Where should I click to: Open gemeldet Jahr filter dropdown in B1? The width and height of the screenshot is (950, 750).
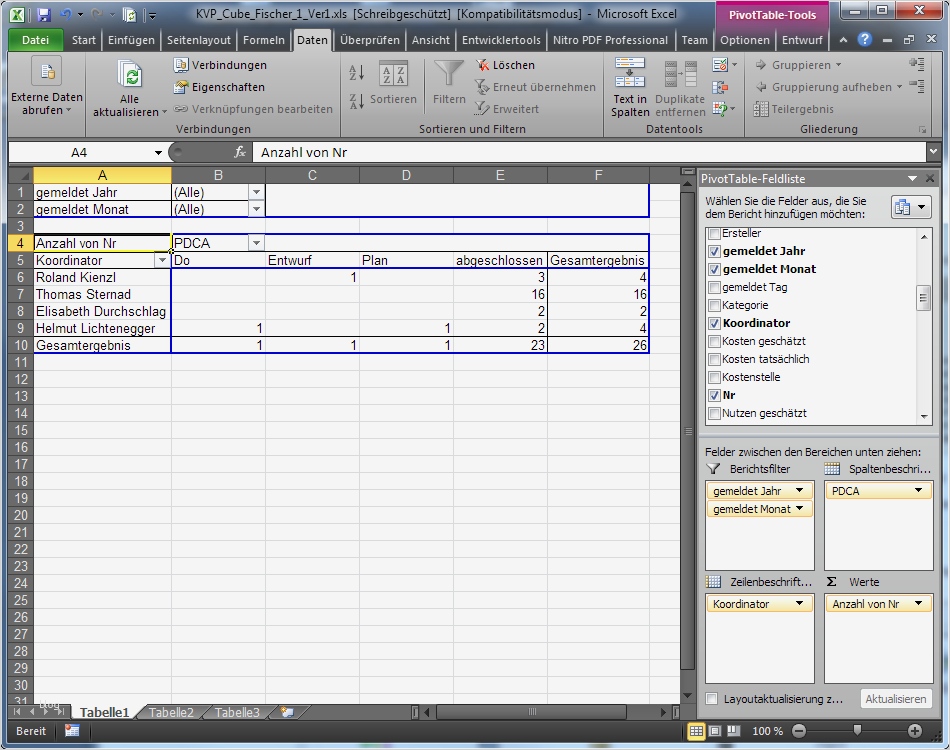tap(256, 193)
